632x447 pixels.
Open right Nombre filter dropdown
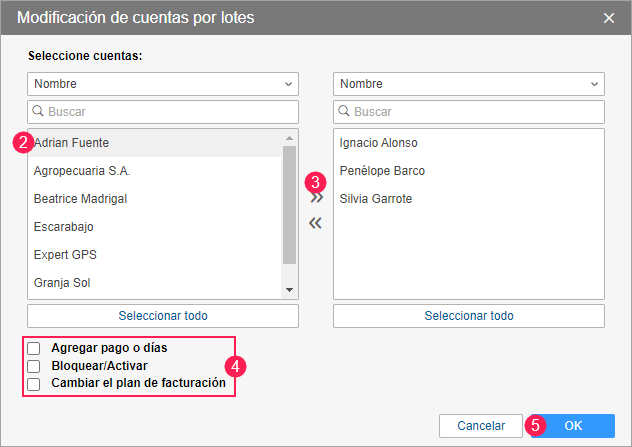pyautogui.click(x=468, y=84)
